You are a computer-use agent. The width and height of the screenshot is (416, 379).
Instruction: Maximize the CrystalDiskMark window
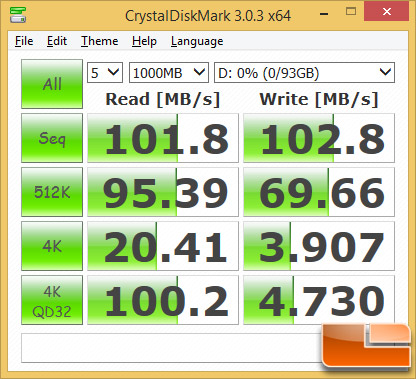coord(351,12)
